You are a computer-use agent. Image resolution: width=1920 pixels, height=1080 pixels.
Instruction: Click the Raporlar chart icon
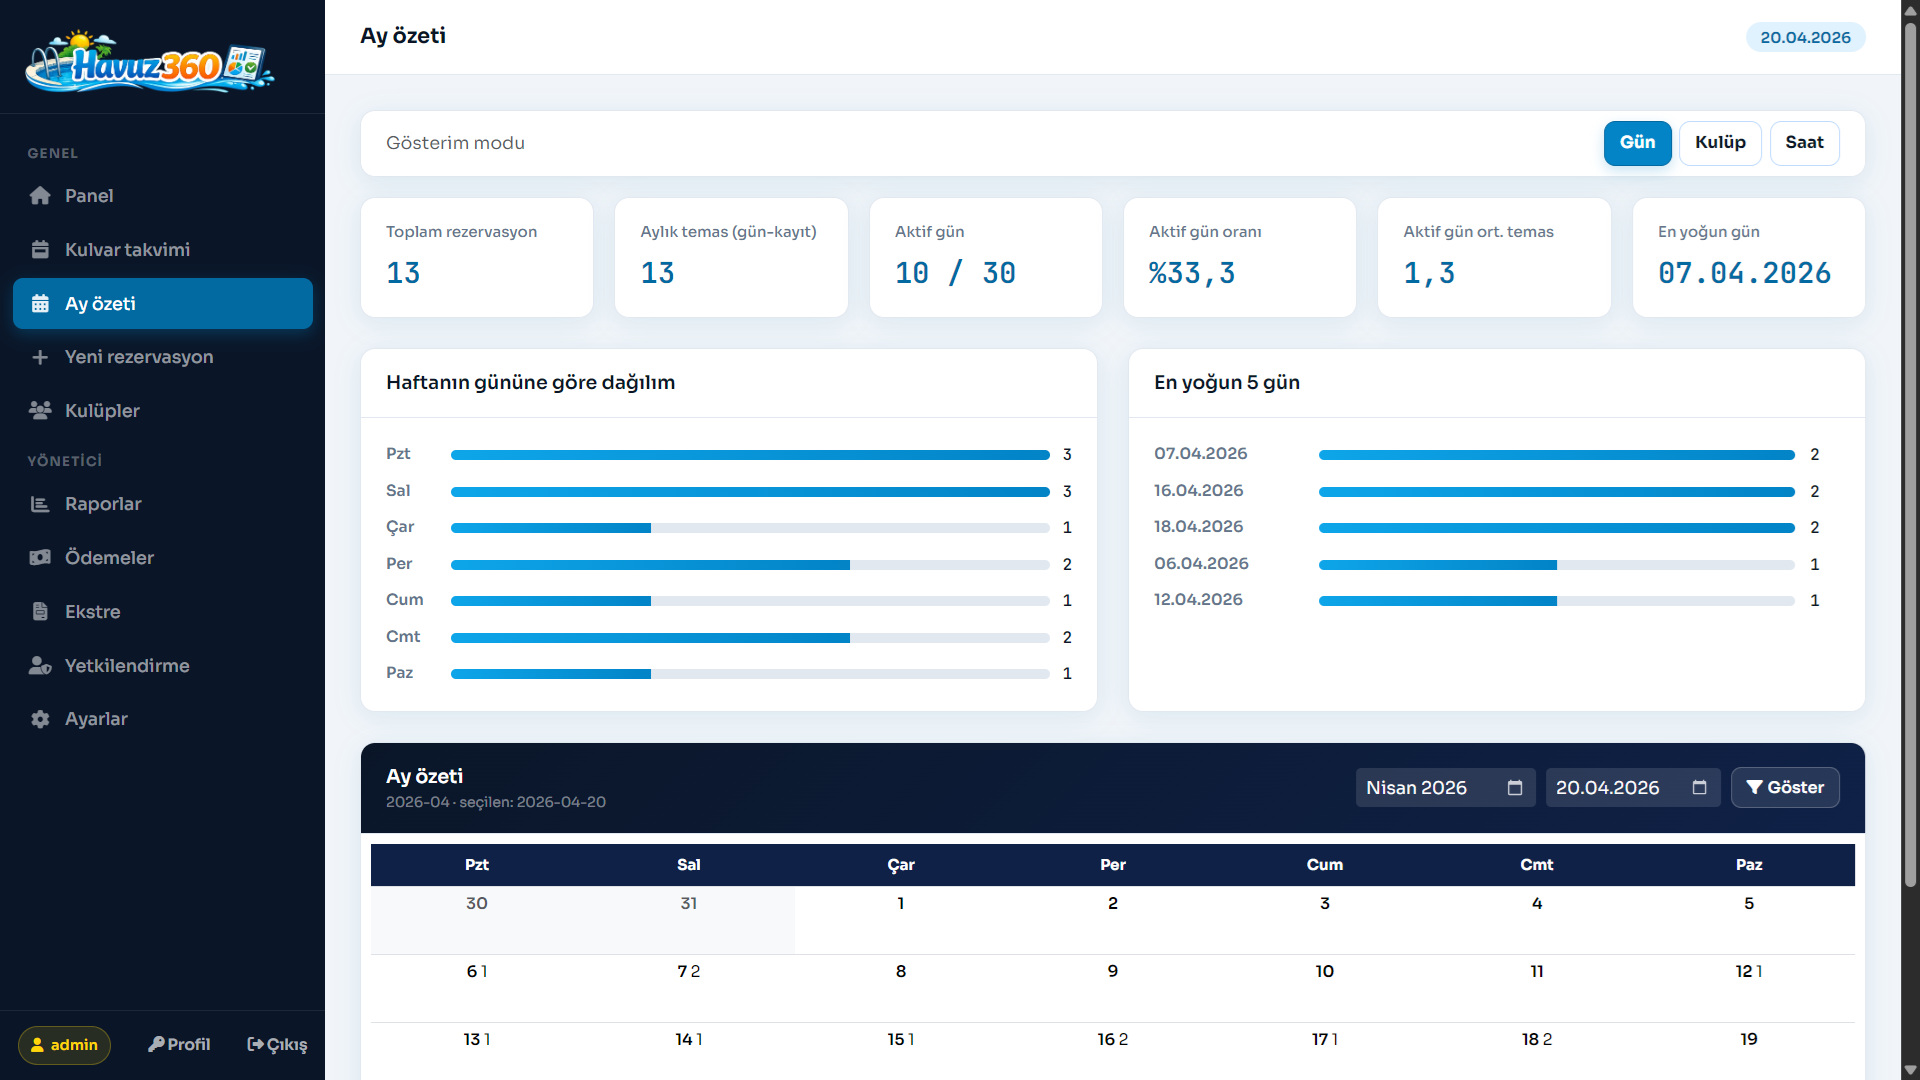click(40, 504)
